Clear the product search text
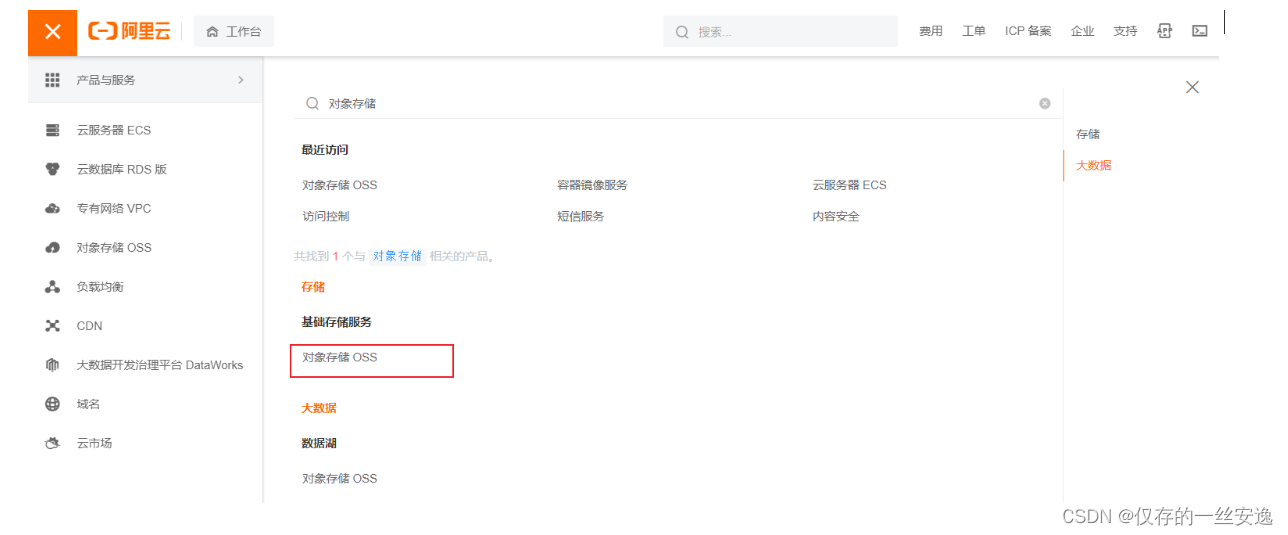 [1045, 103]
